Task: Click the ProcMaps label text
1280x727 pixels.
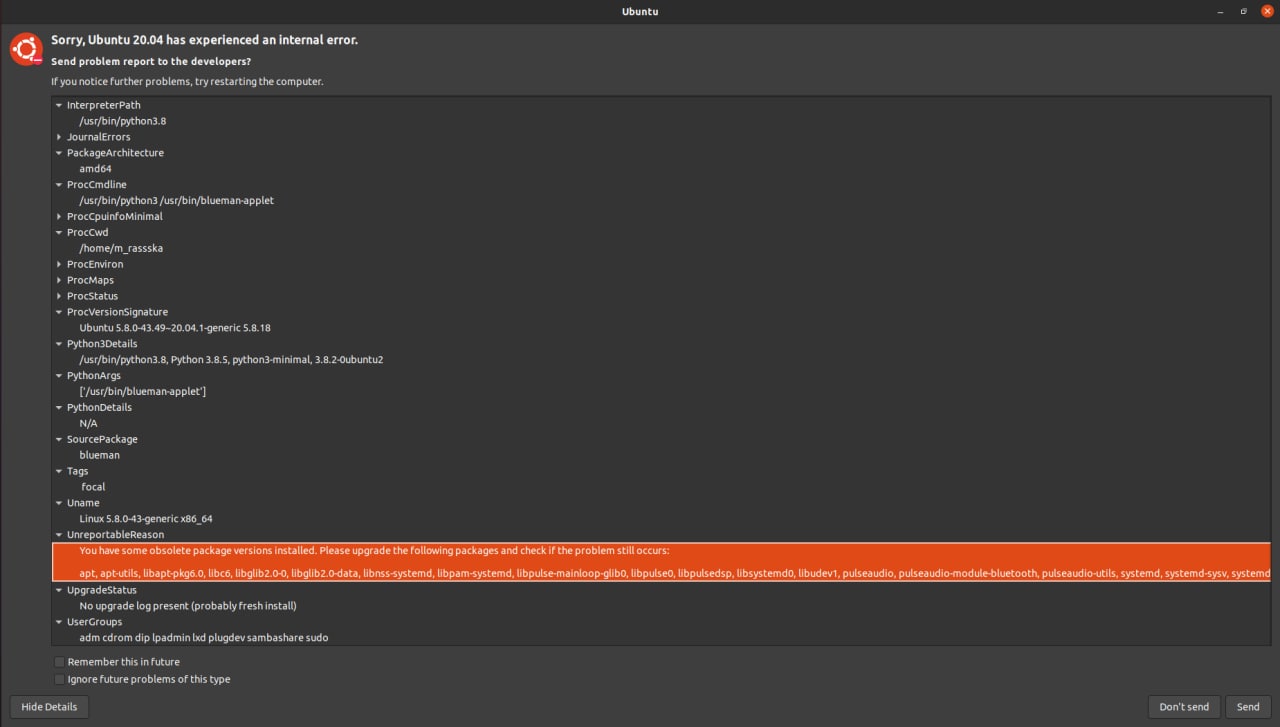Action: pyautogui.click(x=90, y=281)
